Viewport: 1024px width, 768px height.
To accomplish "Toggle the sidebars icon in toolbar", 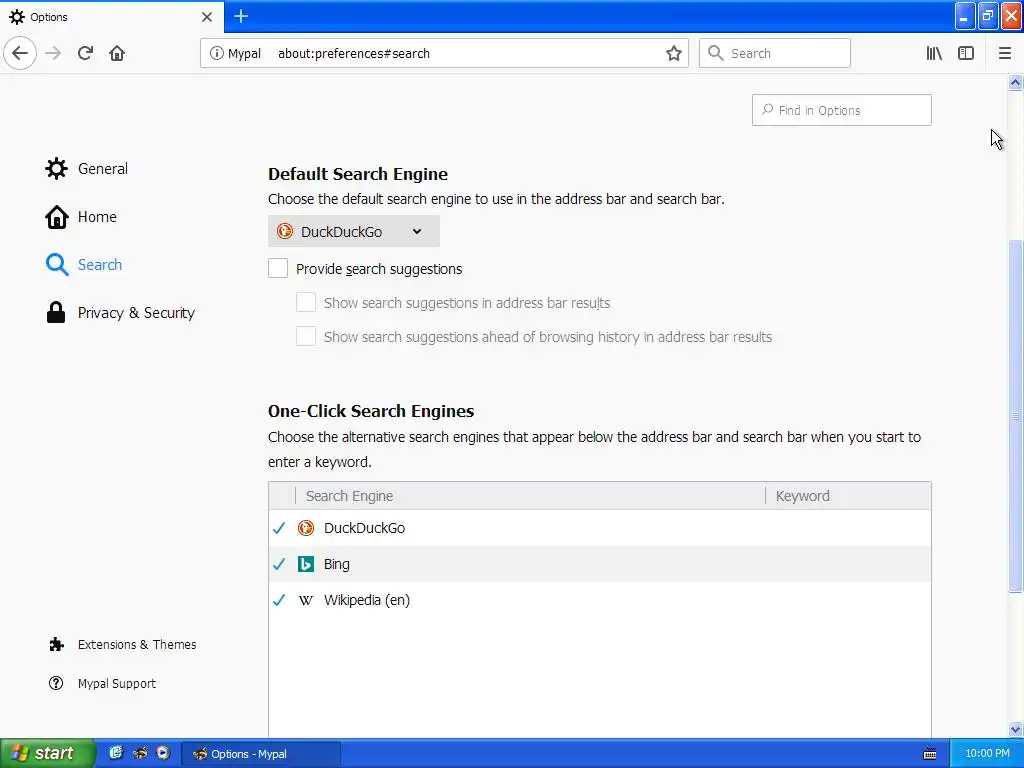I will (966, 53).
